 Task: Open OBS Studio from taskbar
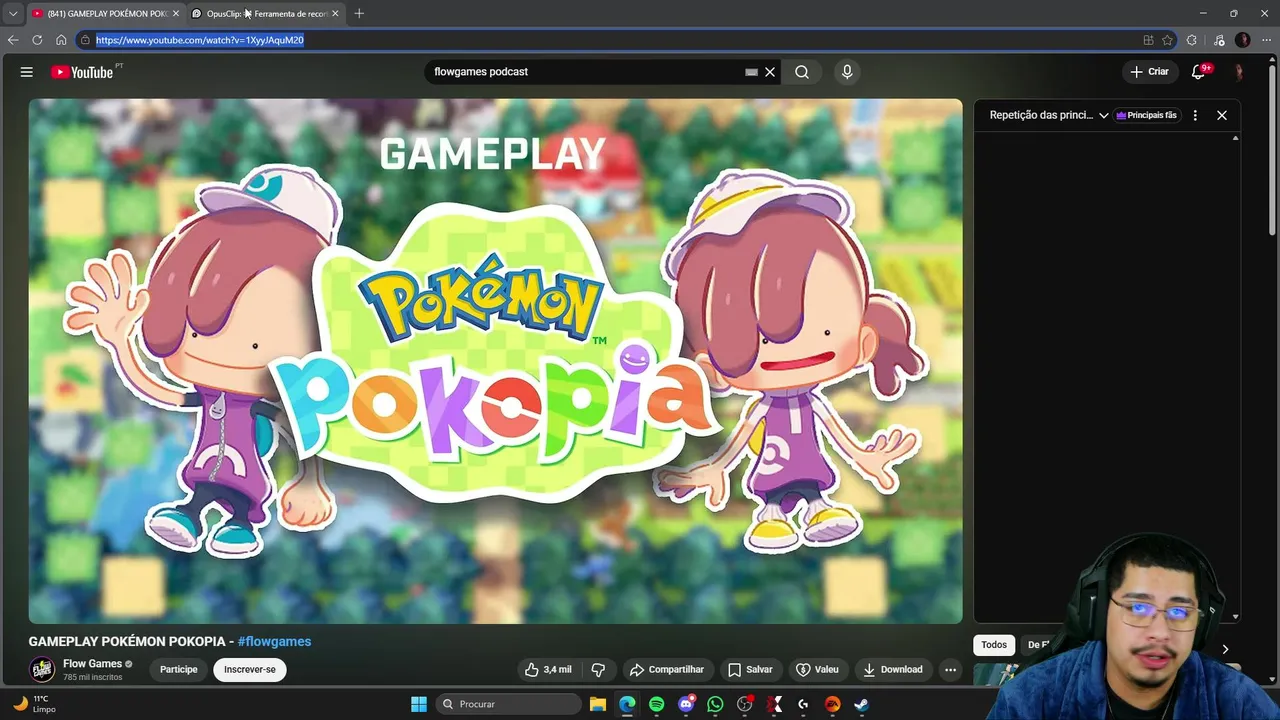pos(744,704)
